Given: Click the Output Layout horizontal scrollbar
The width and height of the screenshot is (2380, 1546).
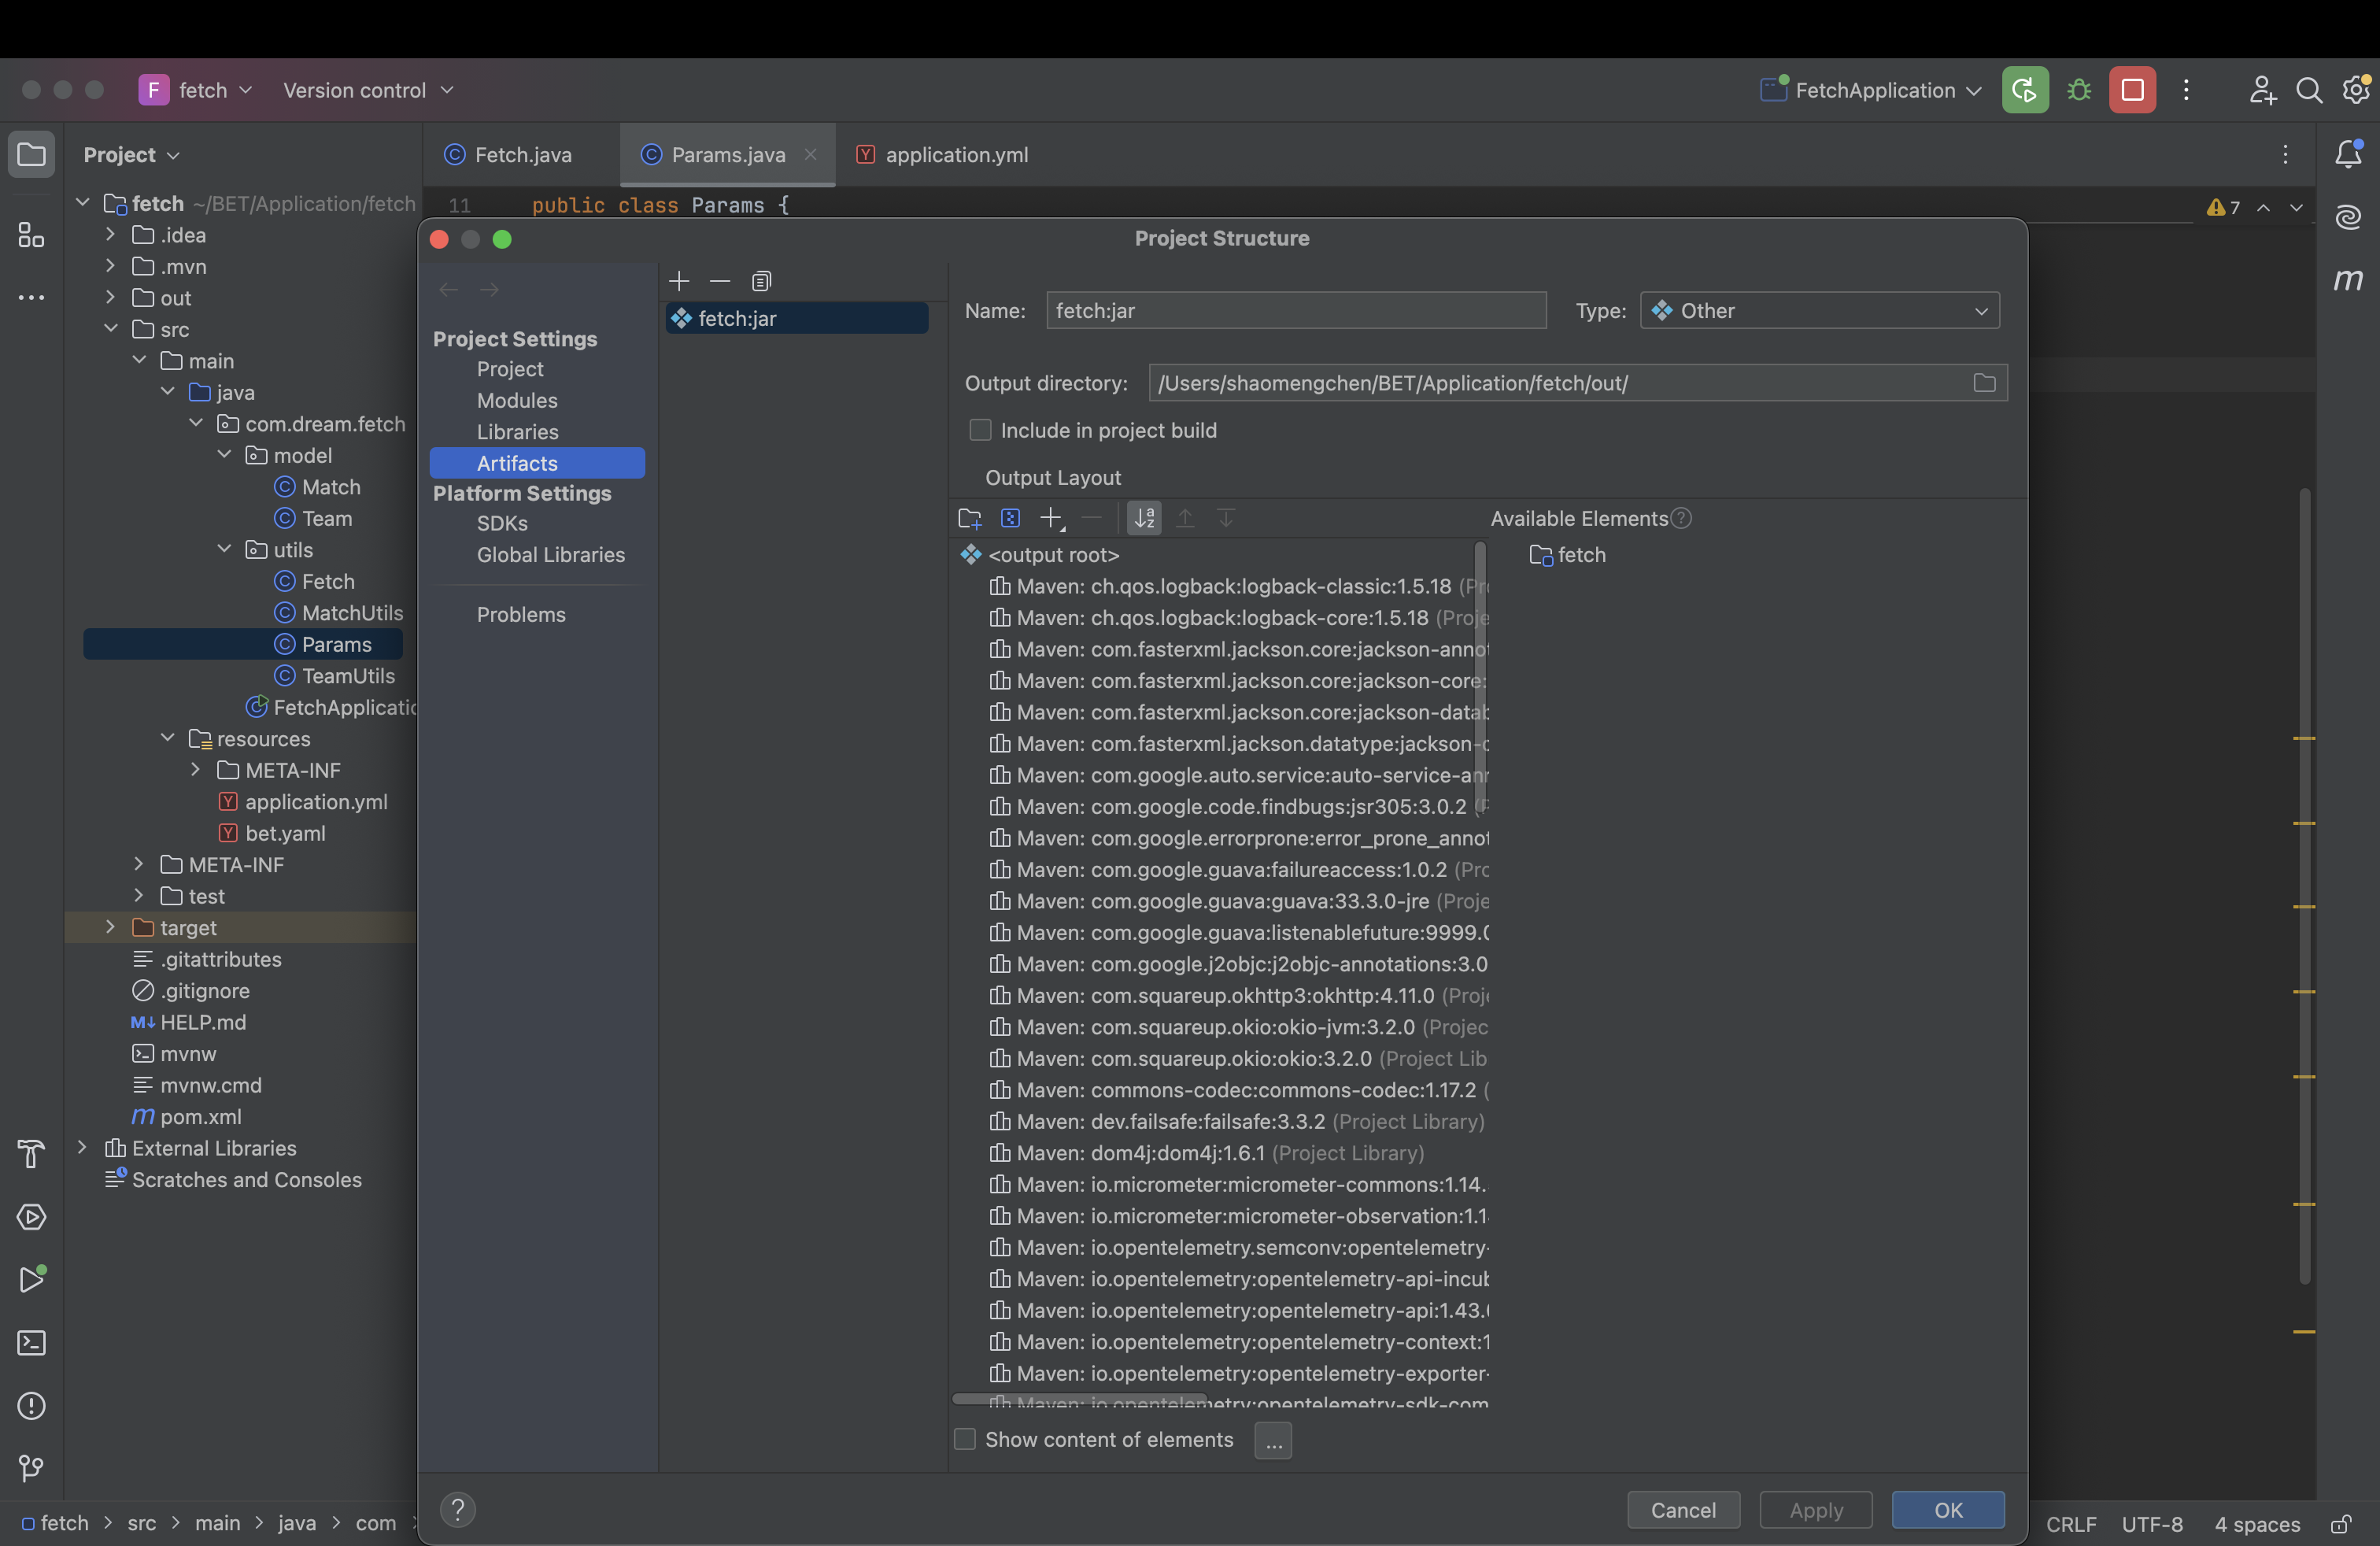Looking at the screenshot, I should 1080,1398.
